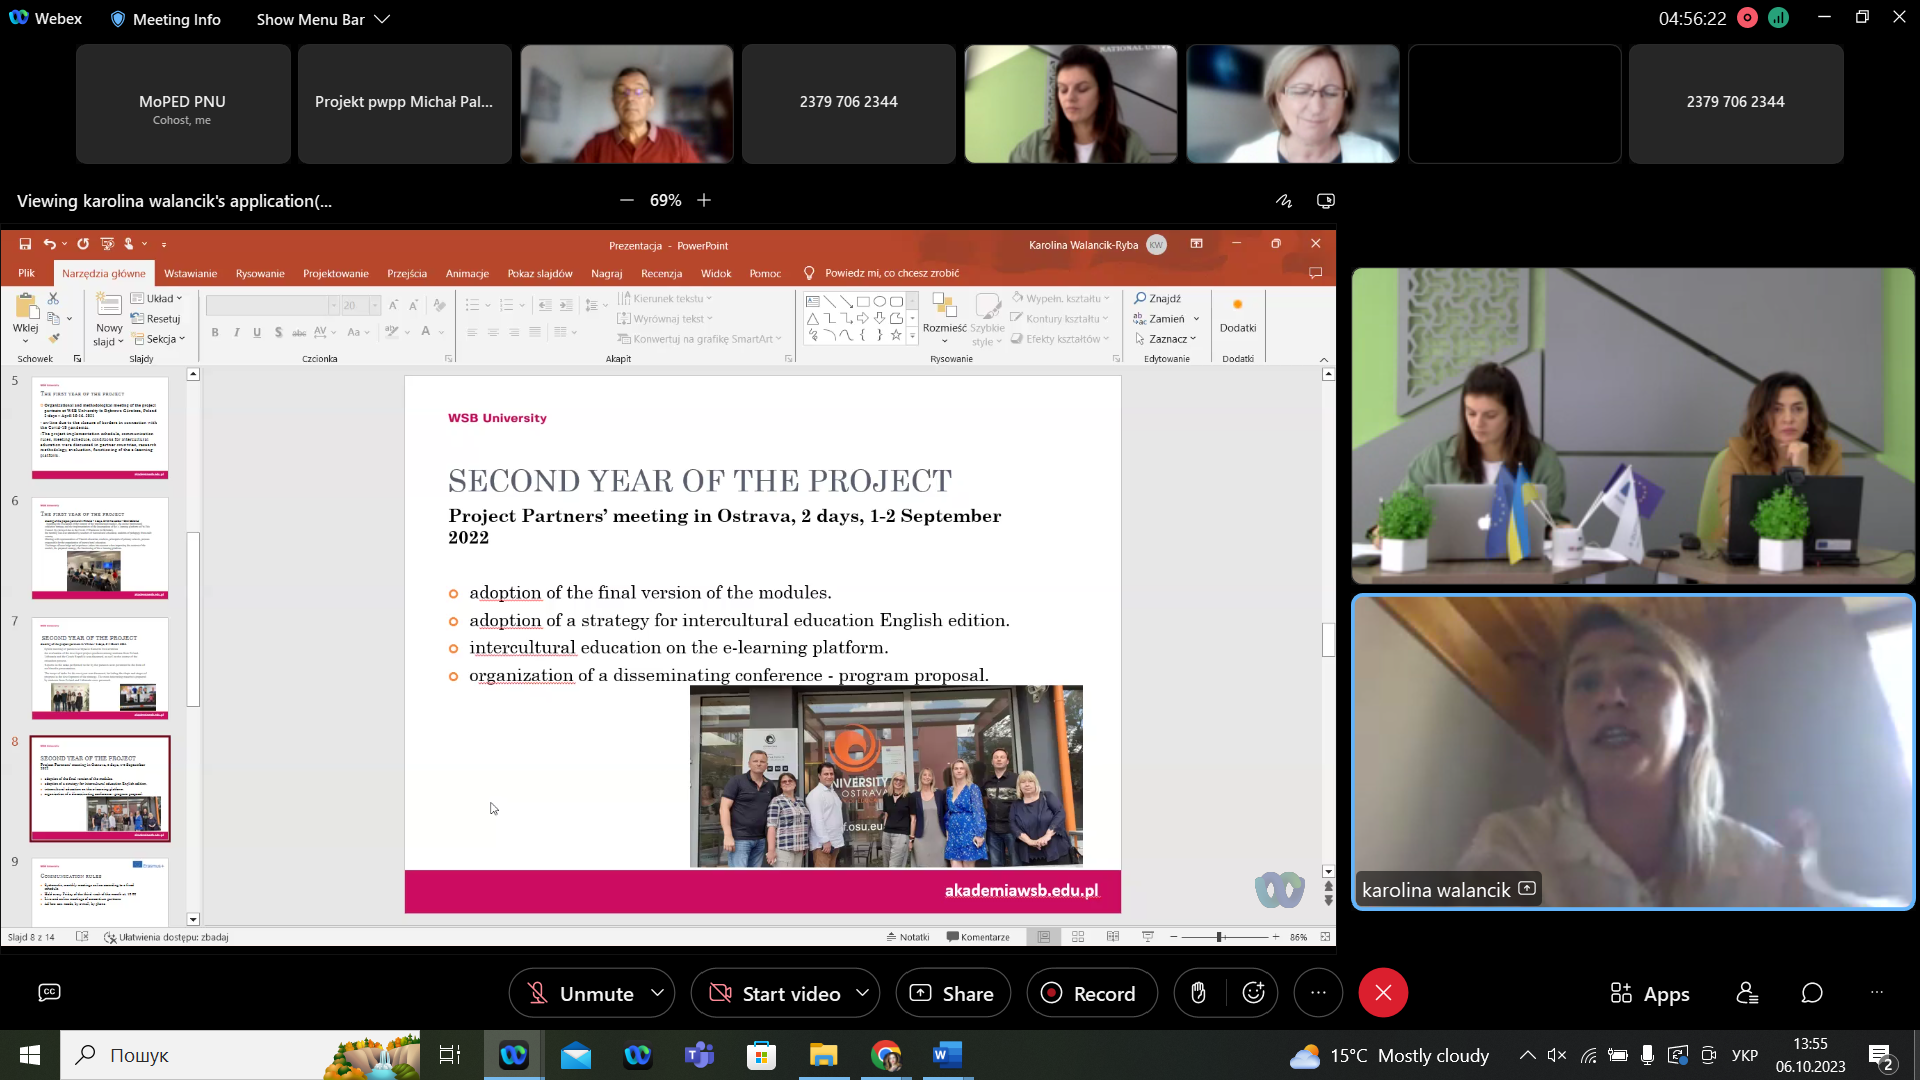
Task: Toggle the Record button
Action: [x=1091, y=993]
